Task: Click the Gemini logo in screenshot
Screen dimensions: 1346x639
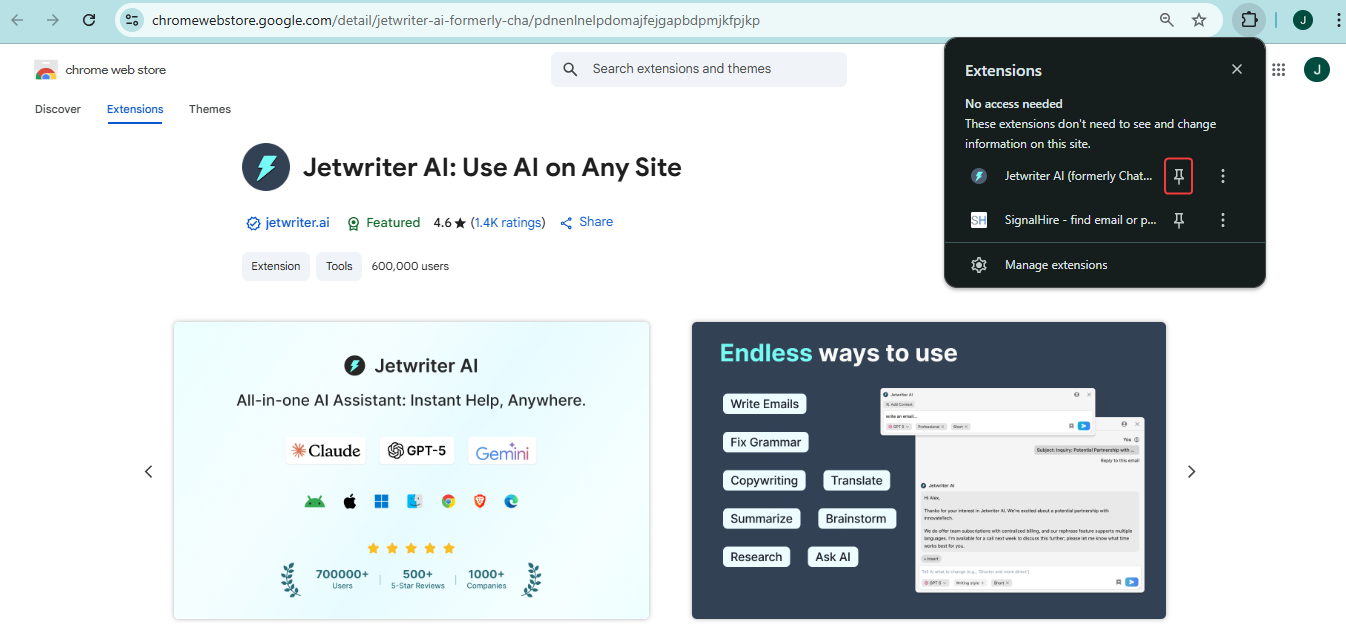Action: 502,451
